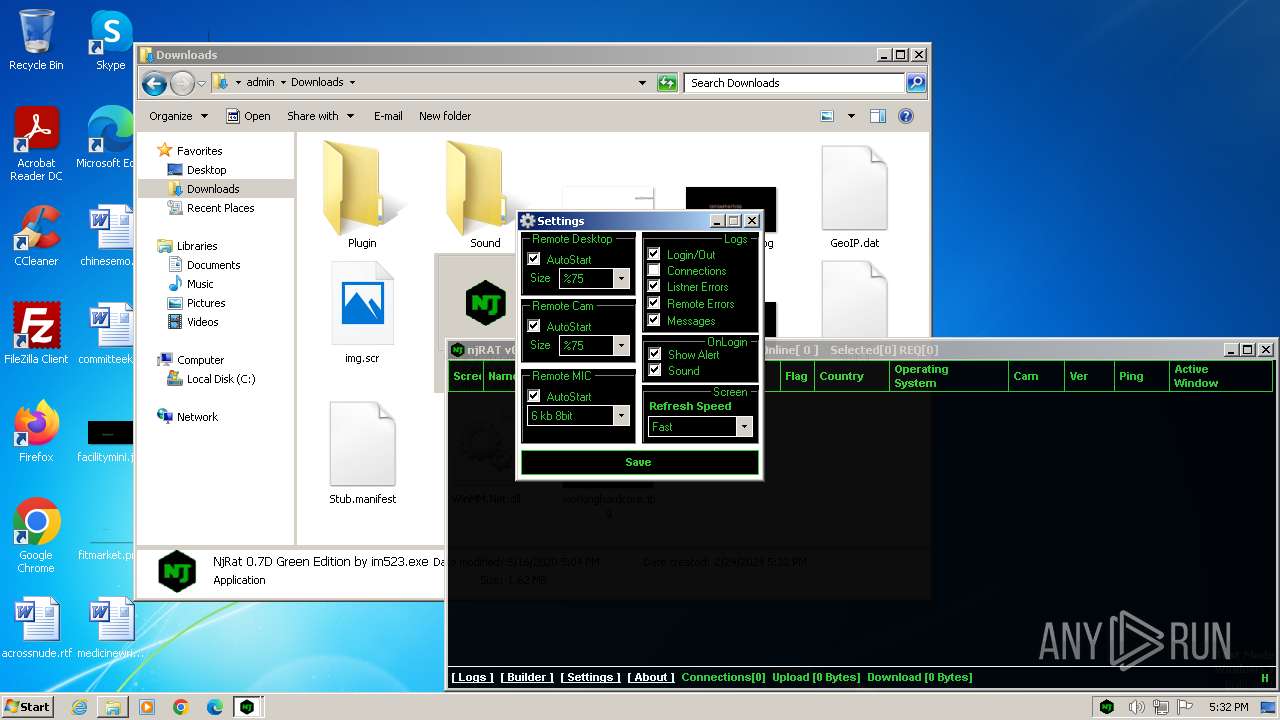This screenshot has height=720, width=1280.
Task: Toggle the Messages logs checkbox
Action: pyautogui.click(x=654, y=320)
